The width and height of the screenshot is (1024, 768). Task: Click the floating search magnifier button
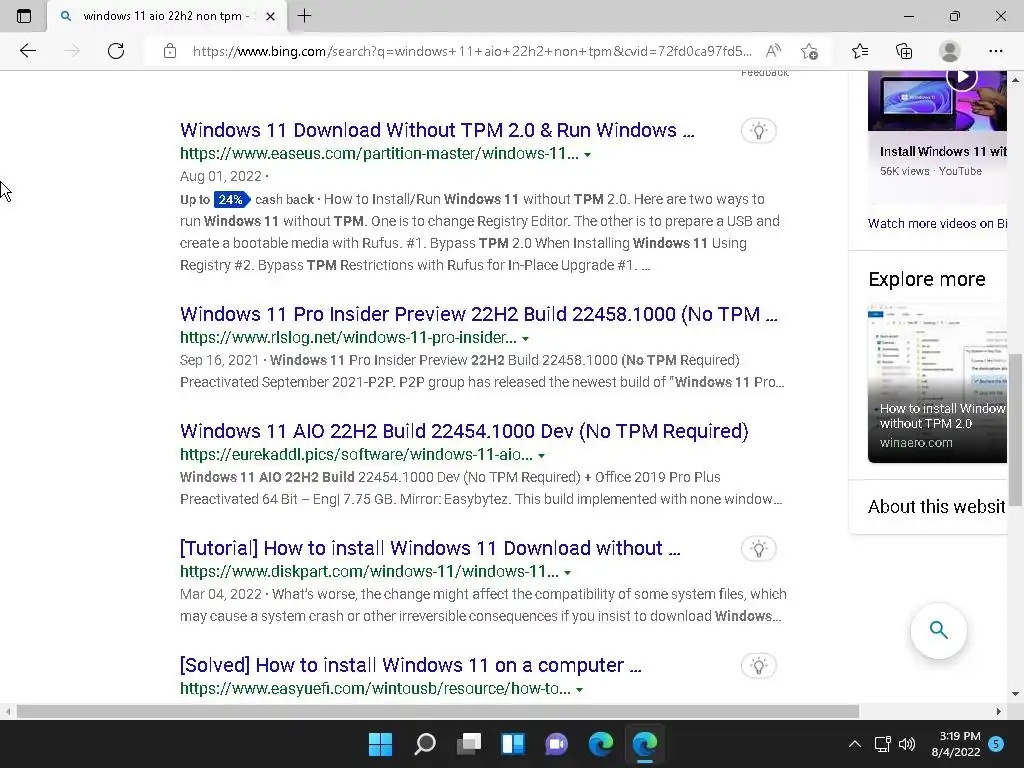tap(938, 630)
